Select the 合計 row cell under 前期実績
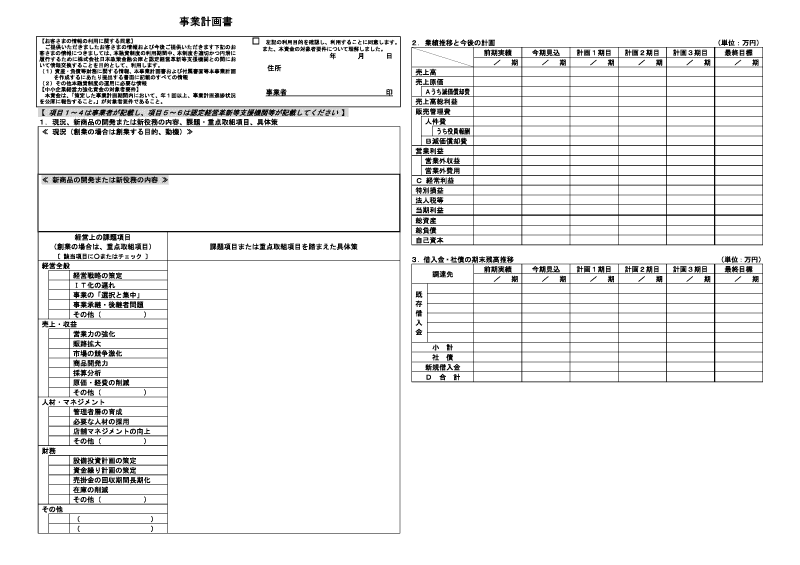The height and width of the screenshot is (565, 800). [497, 377]
